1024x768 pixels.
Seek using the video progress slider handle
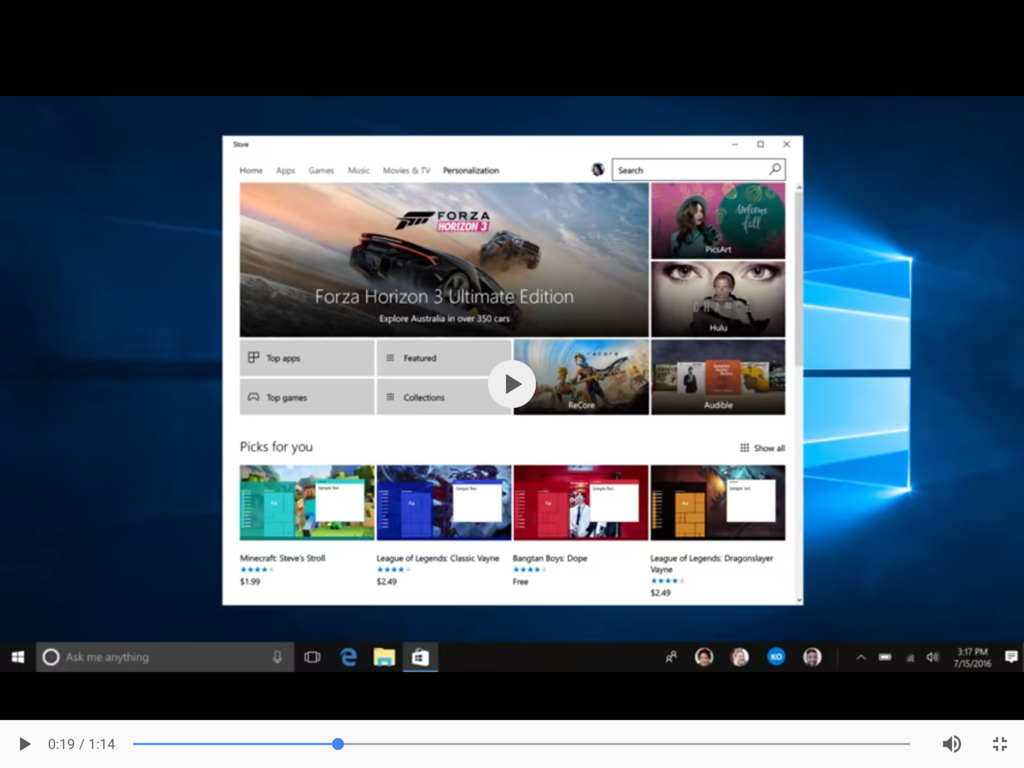click(338, 744)
